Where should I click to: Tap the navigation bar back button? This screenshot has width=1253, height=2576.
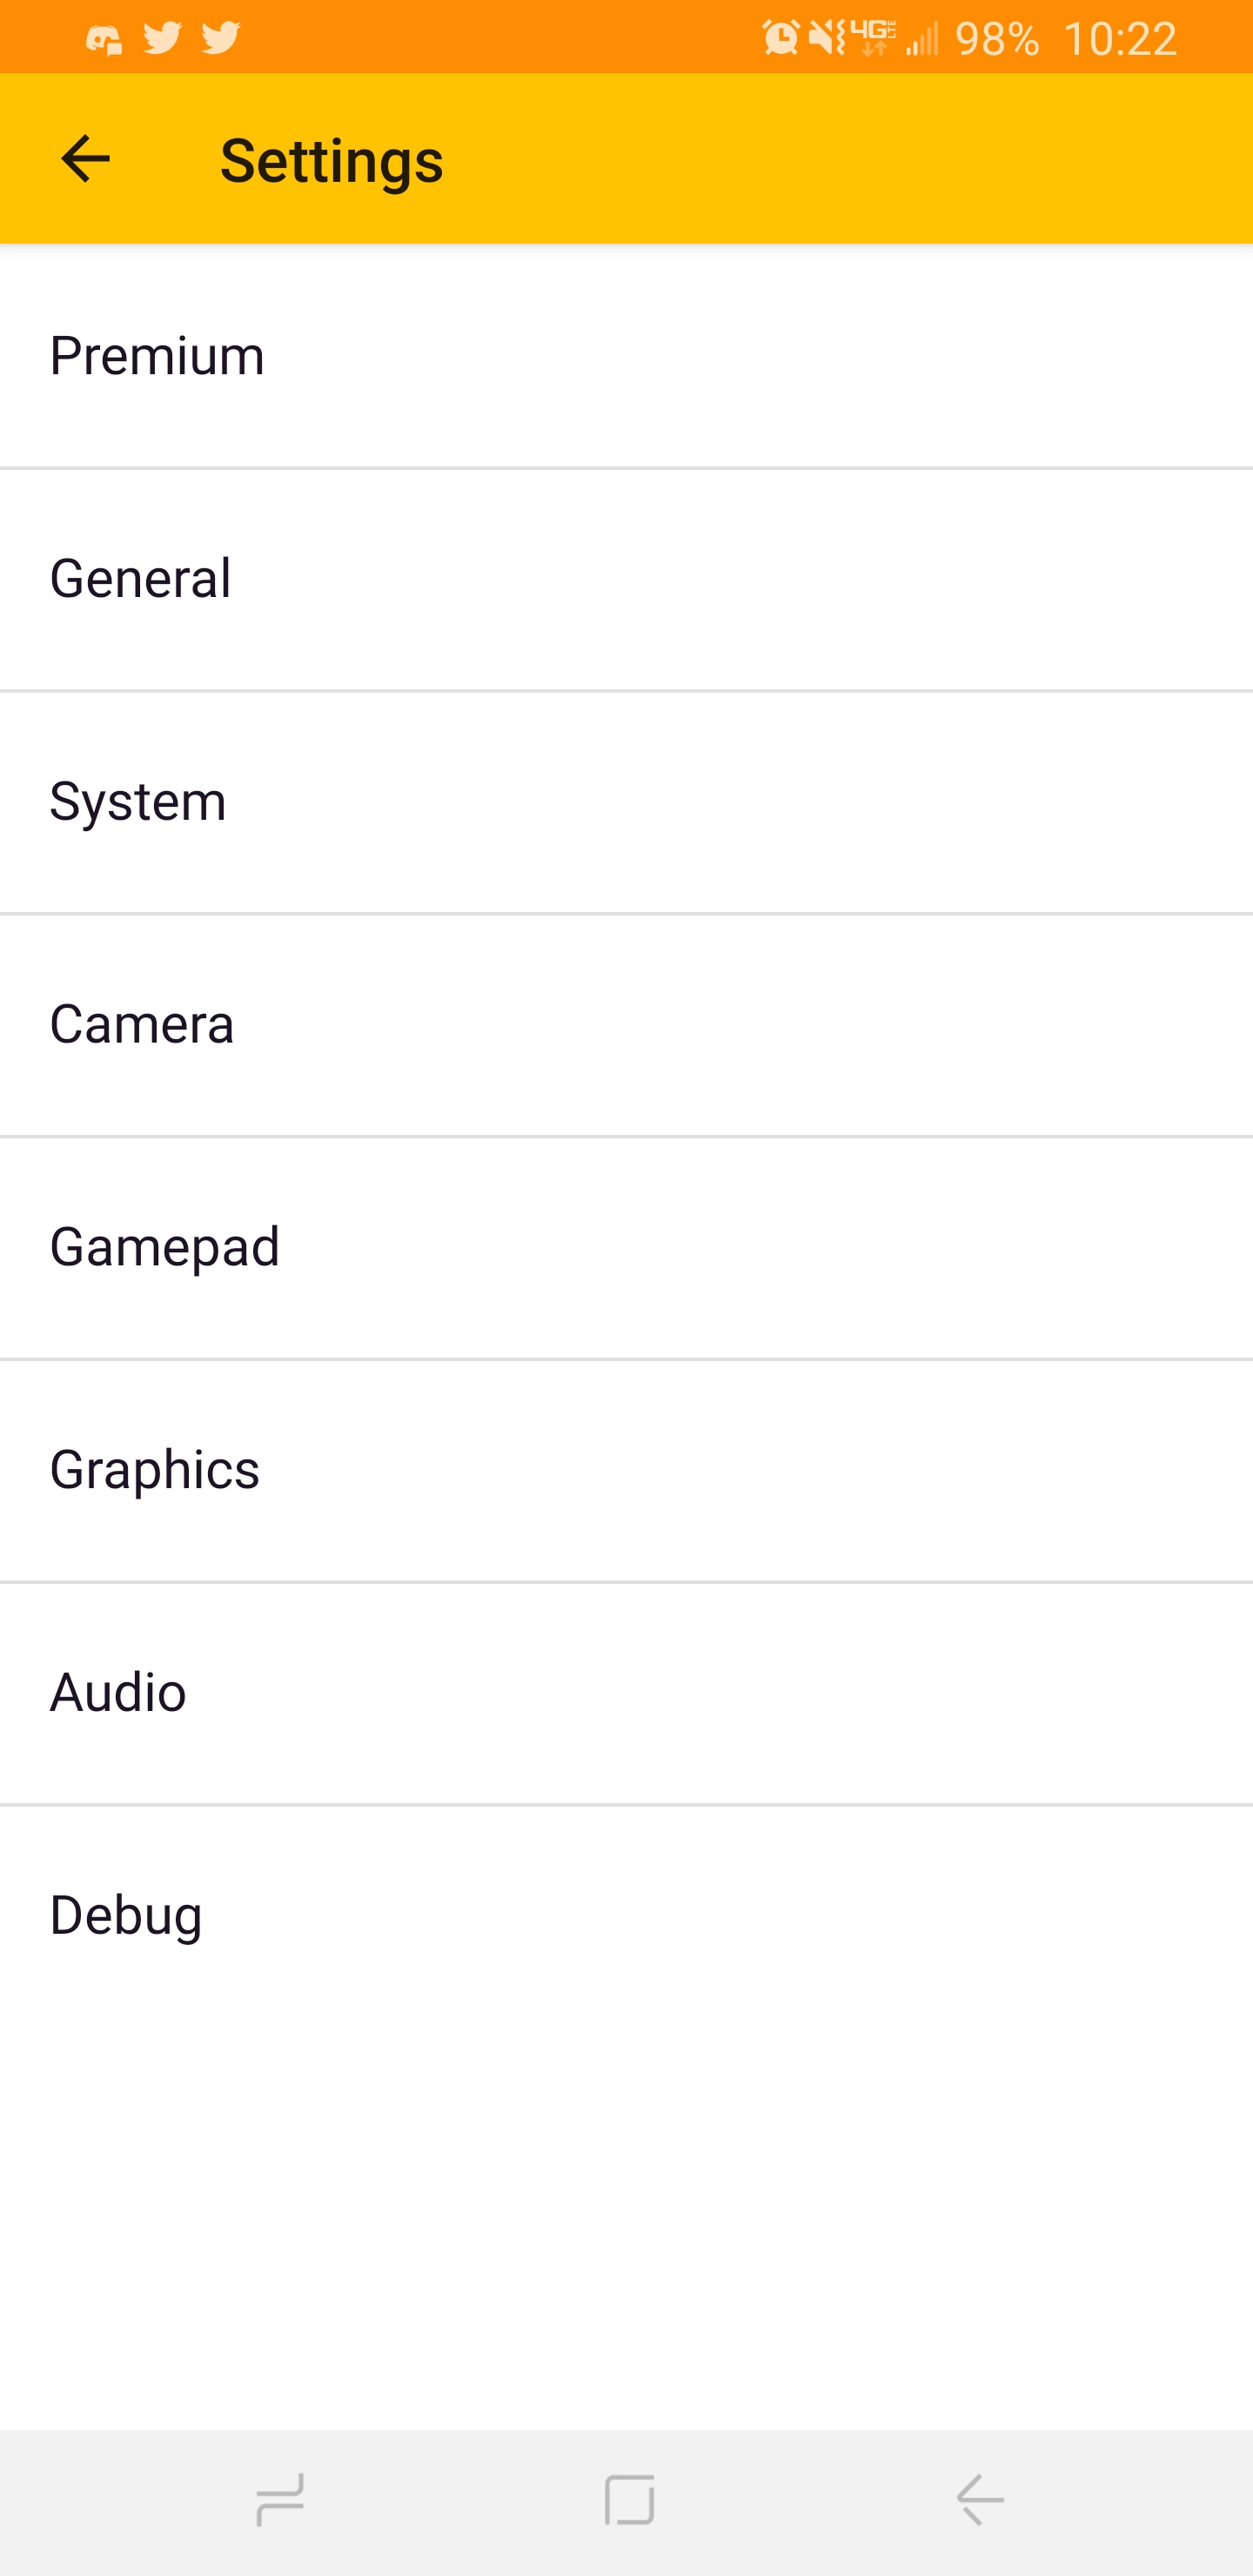979,2500
